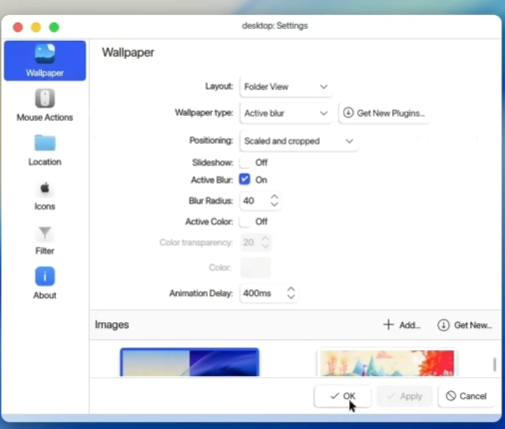Click the Add... images button
The width and height of the screenshot is (505, 429).
point(402,325)
